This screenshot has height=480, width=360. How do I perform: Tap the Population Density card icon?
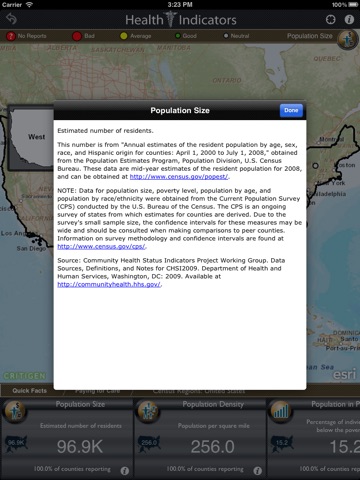click(148, 411)
